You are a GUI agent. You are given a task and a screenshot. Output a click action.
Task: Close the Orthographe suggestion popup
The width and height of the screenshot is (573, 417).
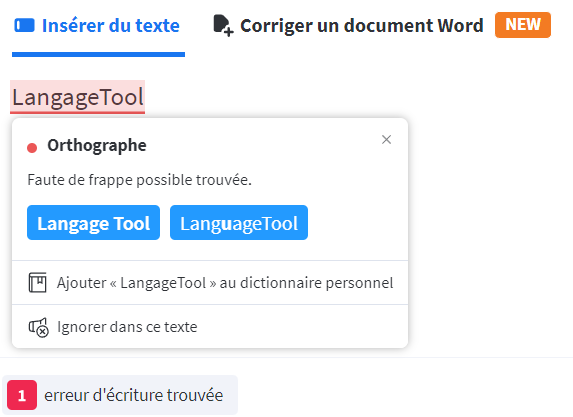coord(386,140)
